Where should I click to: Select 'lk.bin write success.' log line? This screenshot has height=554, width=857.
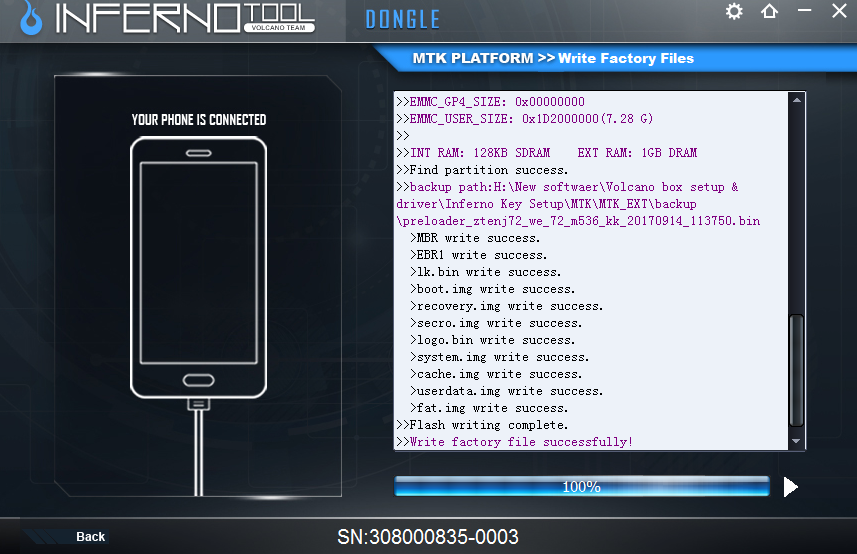tap(485, 273)
